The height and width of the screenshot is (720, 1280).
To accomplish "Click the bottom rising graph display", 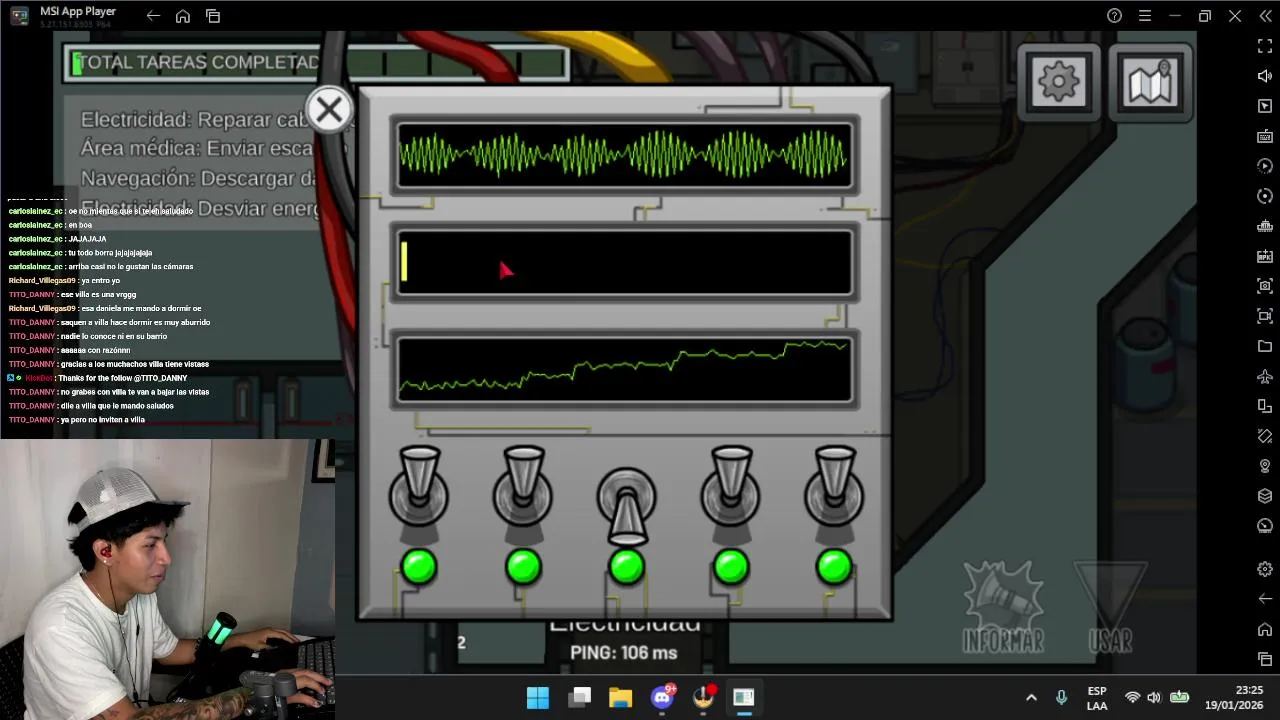I will coord(625,369).
